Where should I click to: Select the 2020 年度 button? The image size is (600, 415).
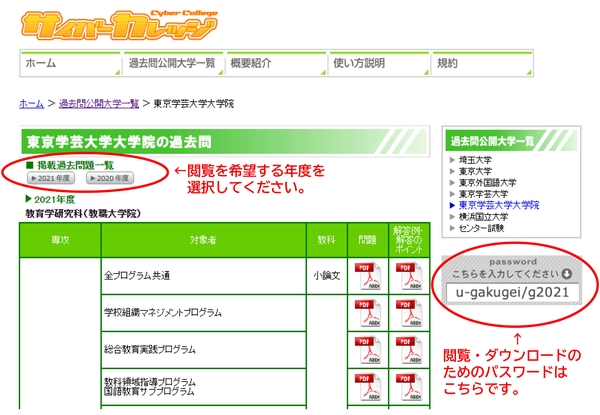[x=110, y=178]
